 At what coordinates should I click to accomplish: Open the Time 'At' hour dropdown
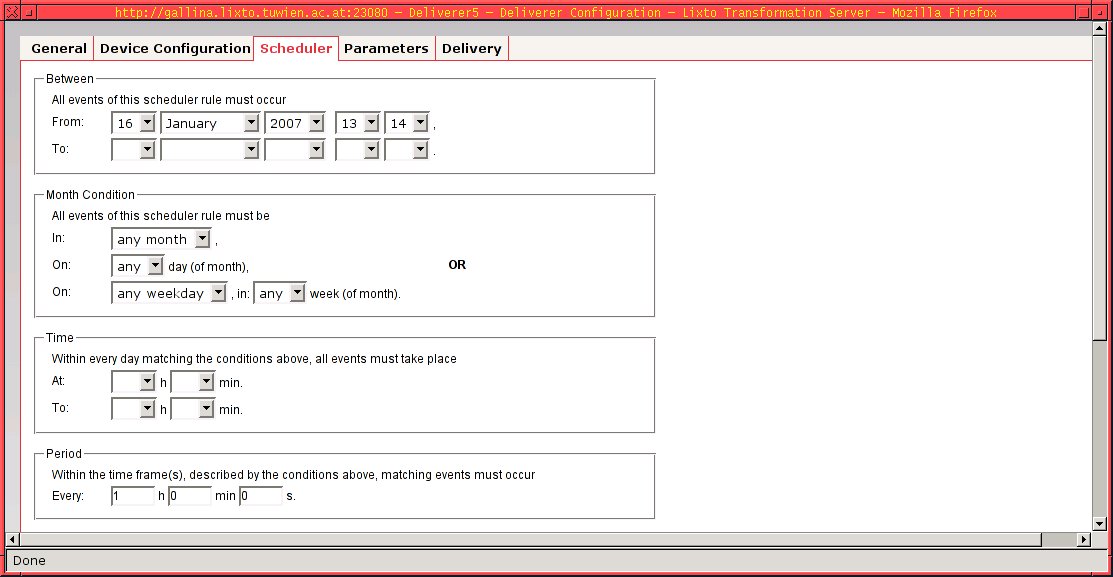point(147,382)
